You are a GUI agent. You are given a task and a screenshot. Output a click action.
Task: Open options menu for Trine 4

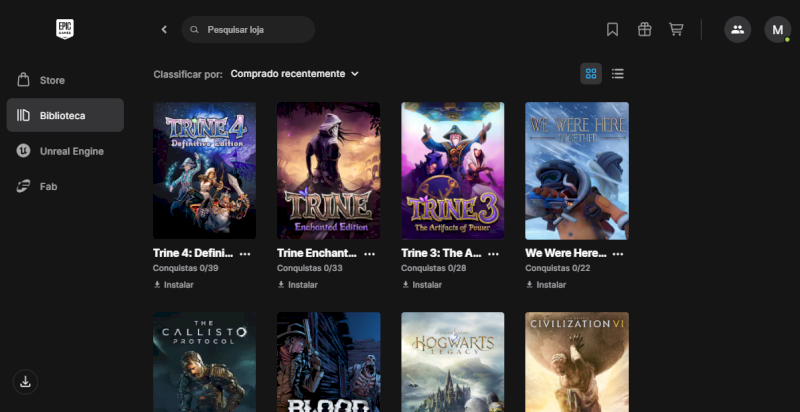[245, 253]
